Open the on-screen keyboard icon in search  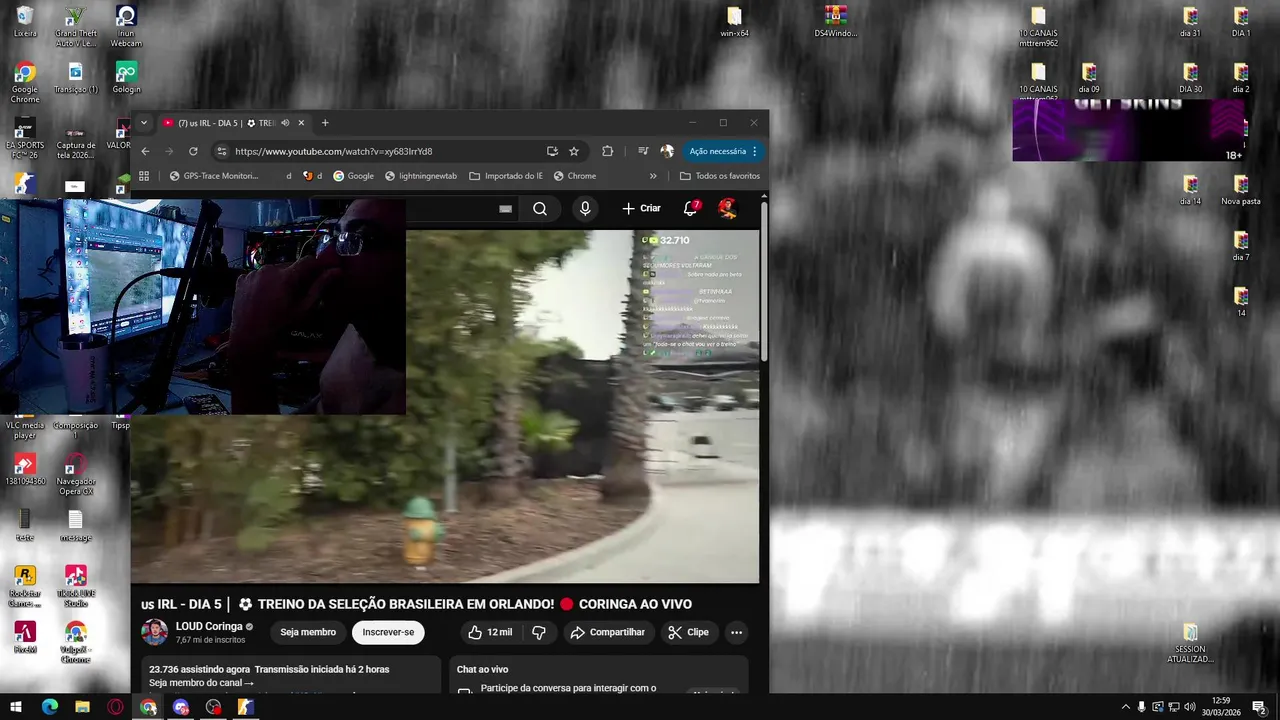pos(505,209)
